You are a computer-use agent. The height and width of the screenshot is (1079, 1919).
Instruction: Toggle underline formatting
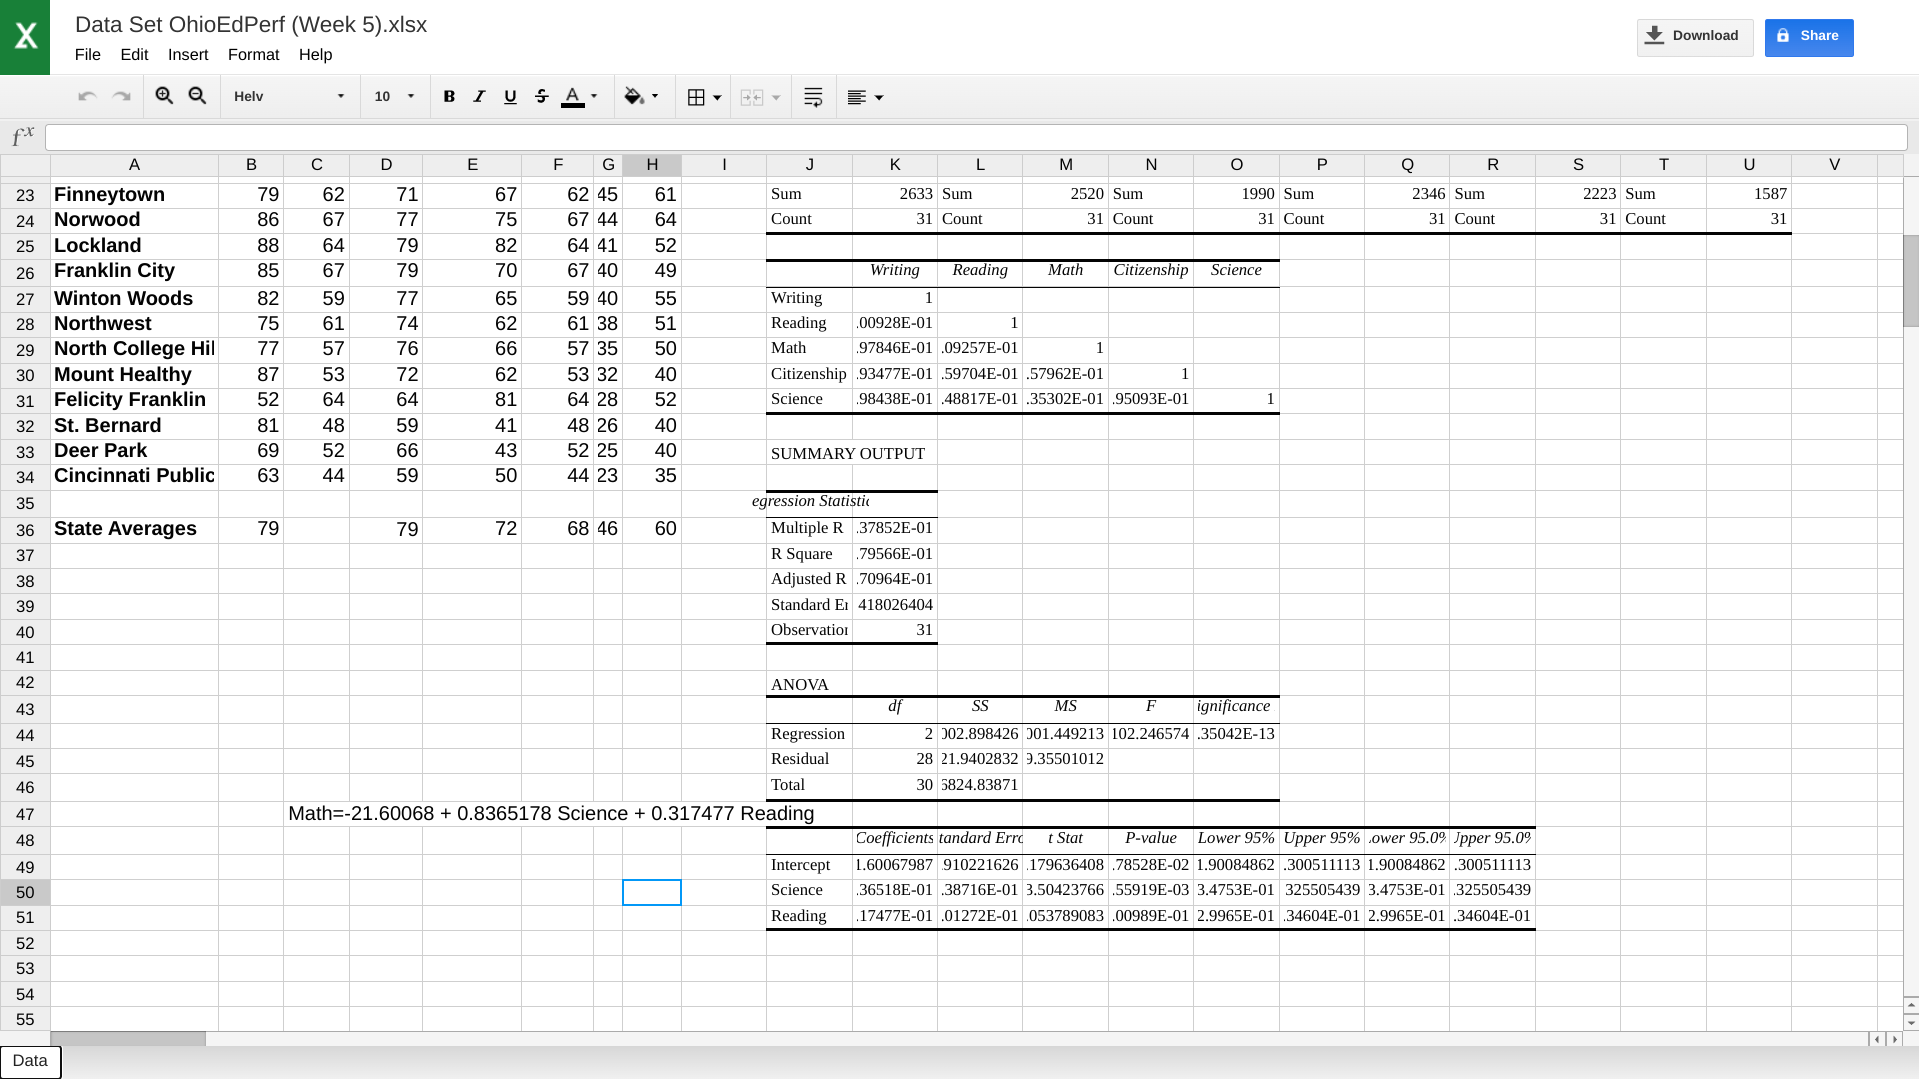coord(510,97)
